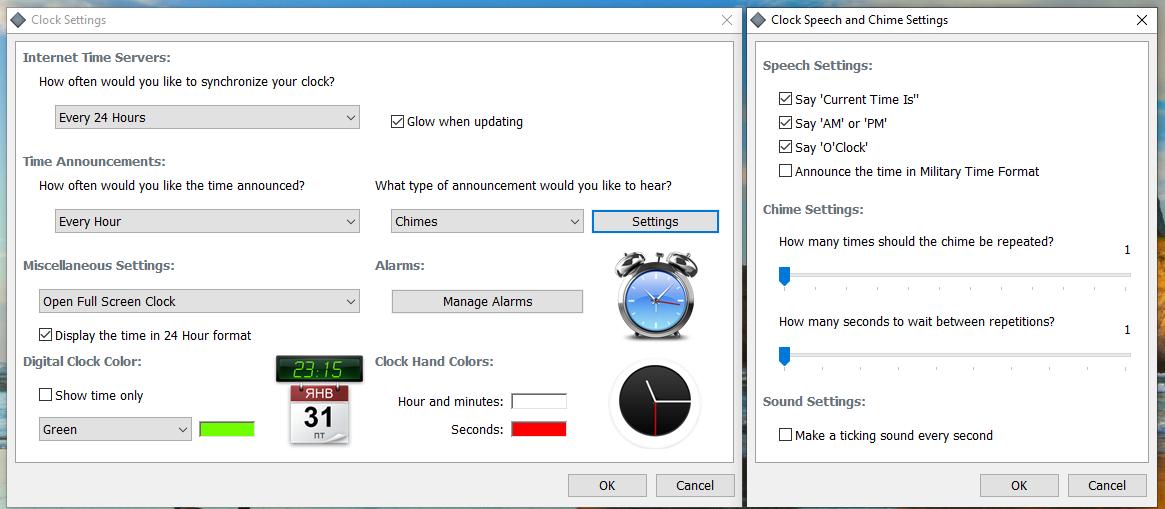
Task: Click the Clock Settings title bar icon
Action: pyautogui.click(x=17, y=20)
